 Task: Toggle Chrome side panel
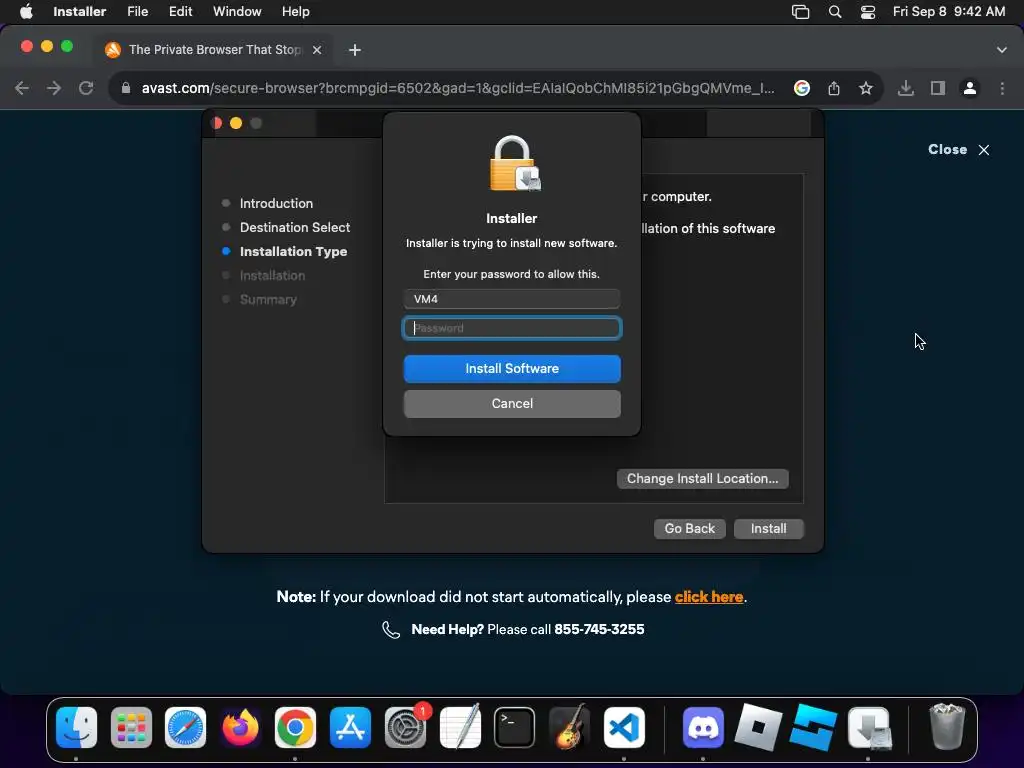[x=938, y=88]
